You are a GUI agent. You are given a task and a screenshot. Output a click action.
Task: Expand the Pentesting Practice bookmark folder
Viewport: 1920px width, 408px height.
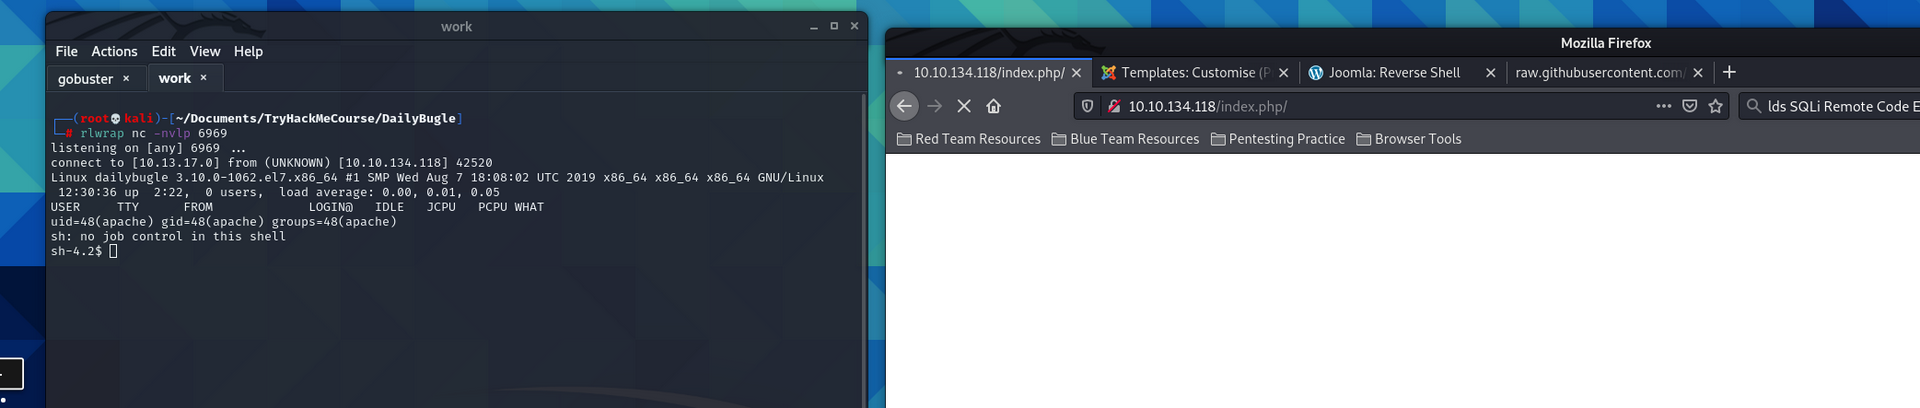point(1278,139)
